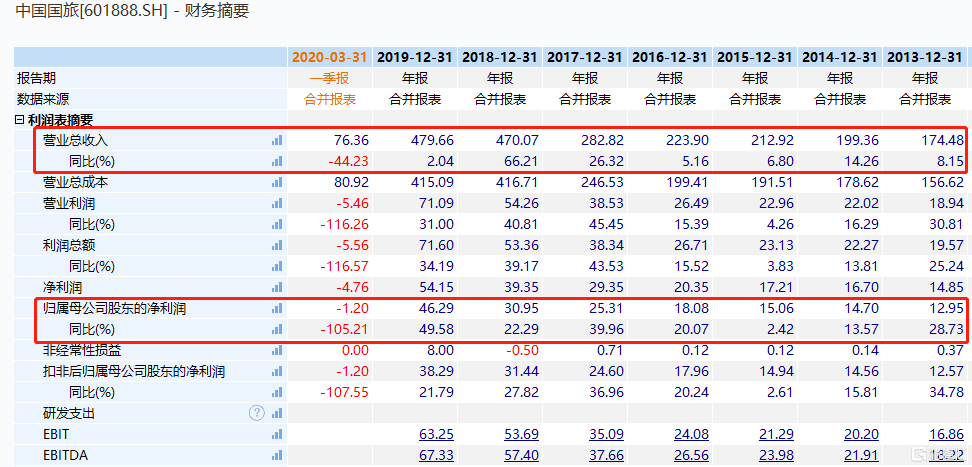This screenshot has width=972, height=467.
Task: Open chart icon for 归属母公司股东的净利润 row
Action: [276, 308]
